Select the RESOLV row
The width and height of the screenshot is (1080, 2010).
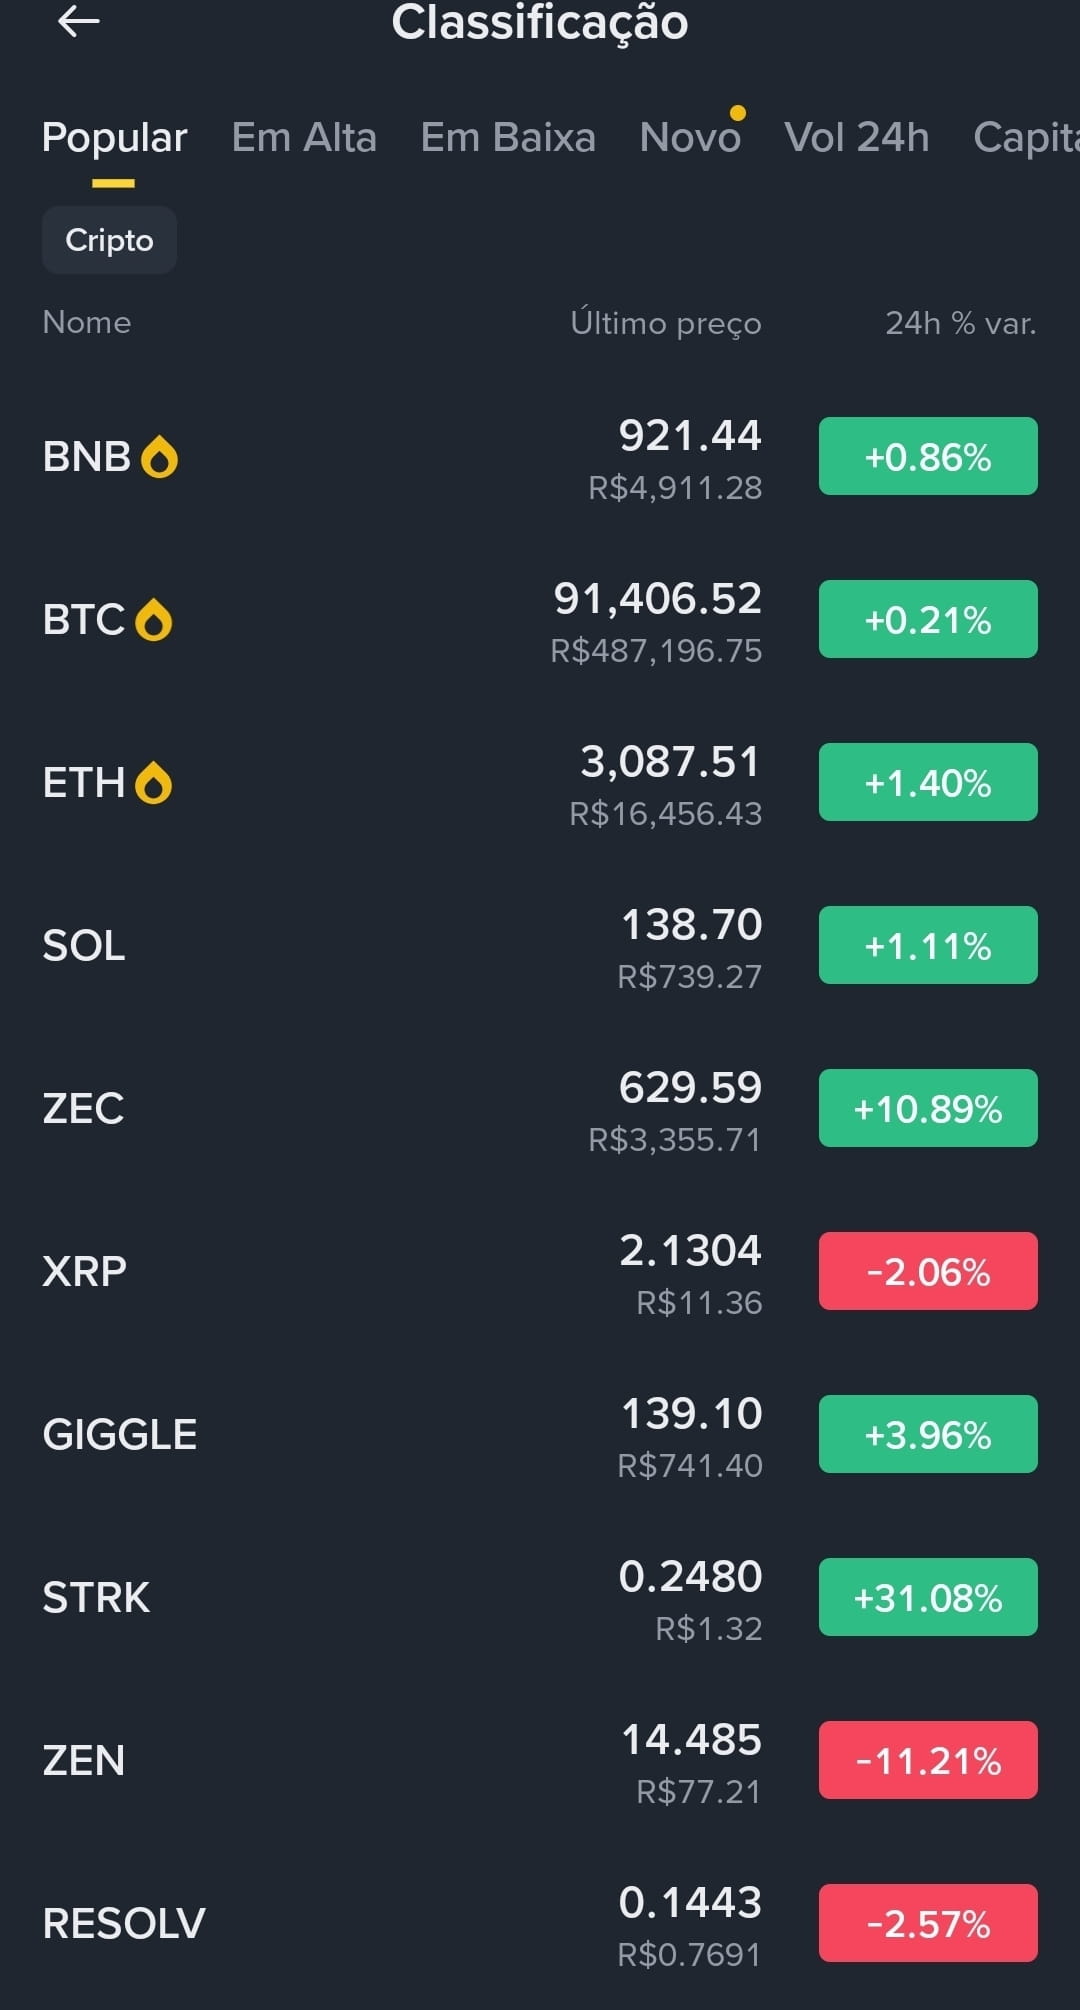tap(540, 1923)
